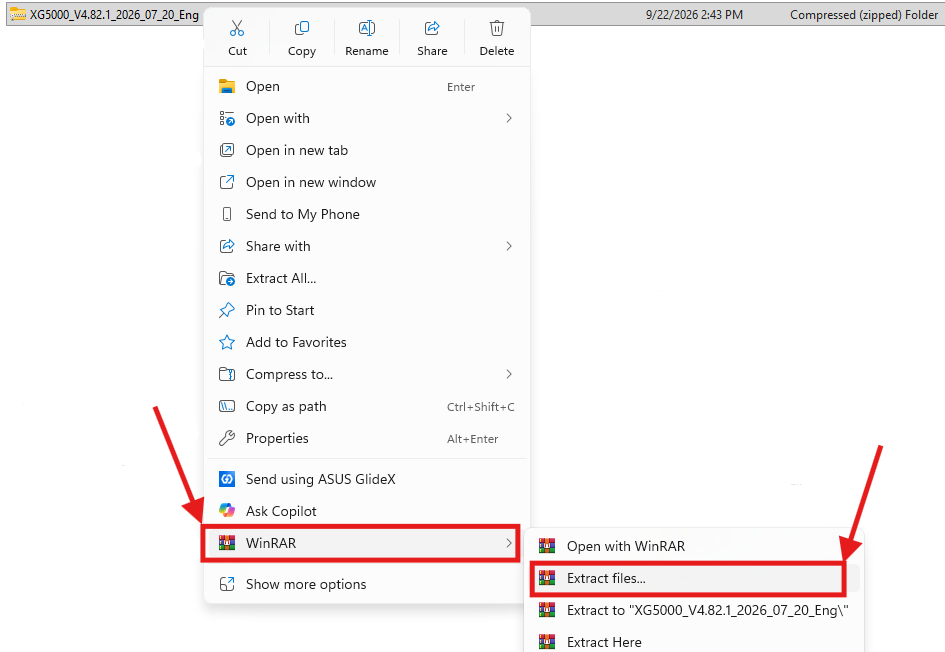
Task: Click Open in new tab label
Action: coord(297,151)
